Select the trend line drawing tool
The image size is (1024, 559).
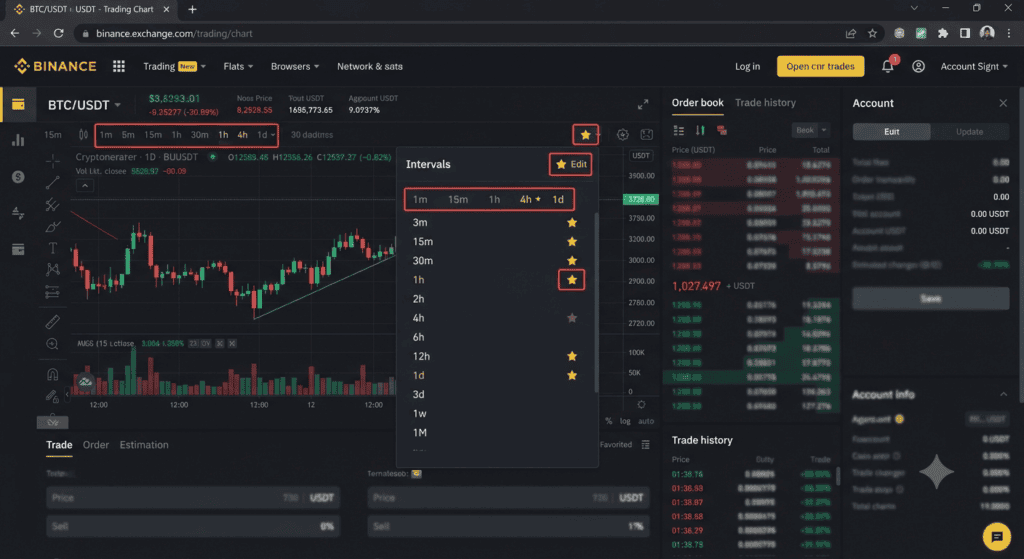coord(53,183)
